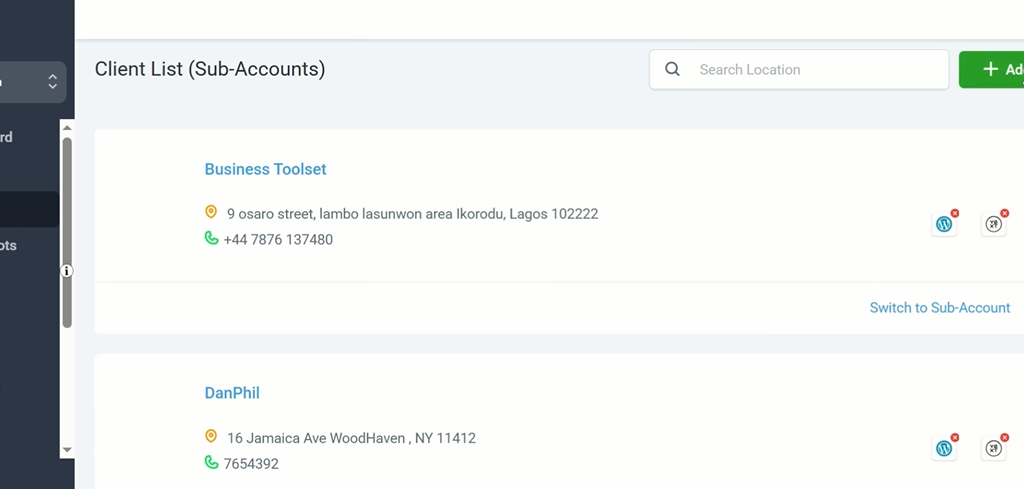Click Yext icon in Business Toolset row
Viewport: 1024px width, 489px height.
coord(993,224)
